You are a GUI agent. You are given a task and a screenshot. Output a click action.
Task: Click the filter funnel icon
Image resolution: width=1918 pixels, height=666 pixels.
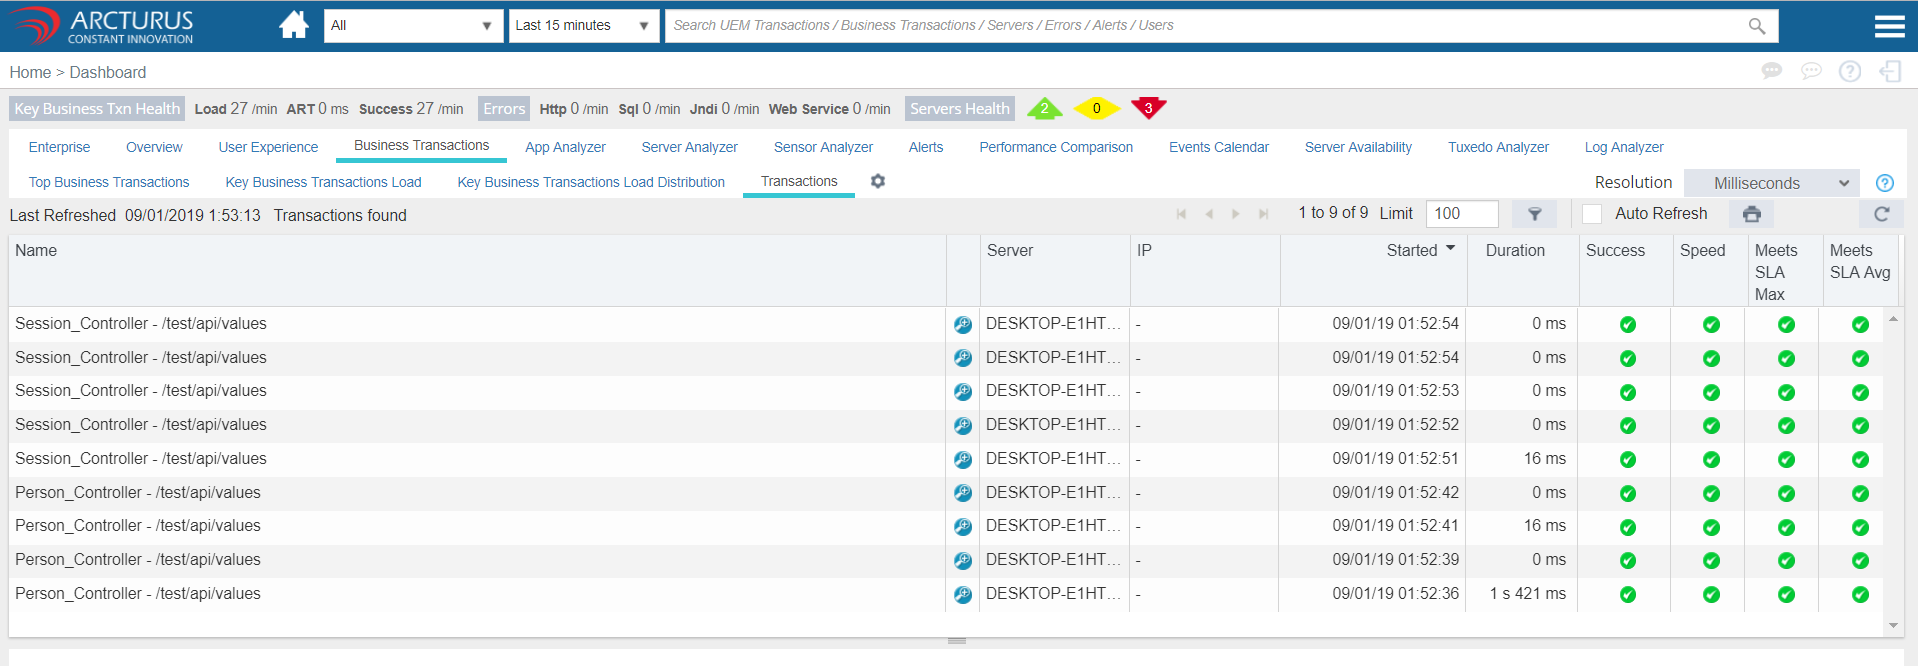[1534, 214]
